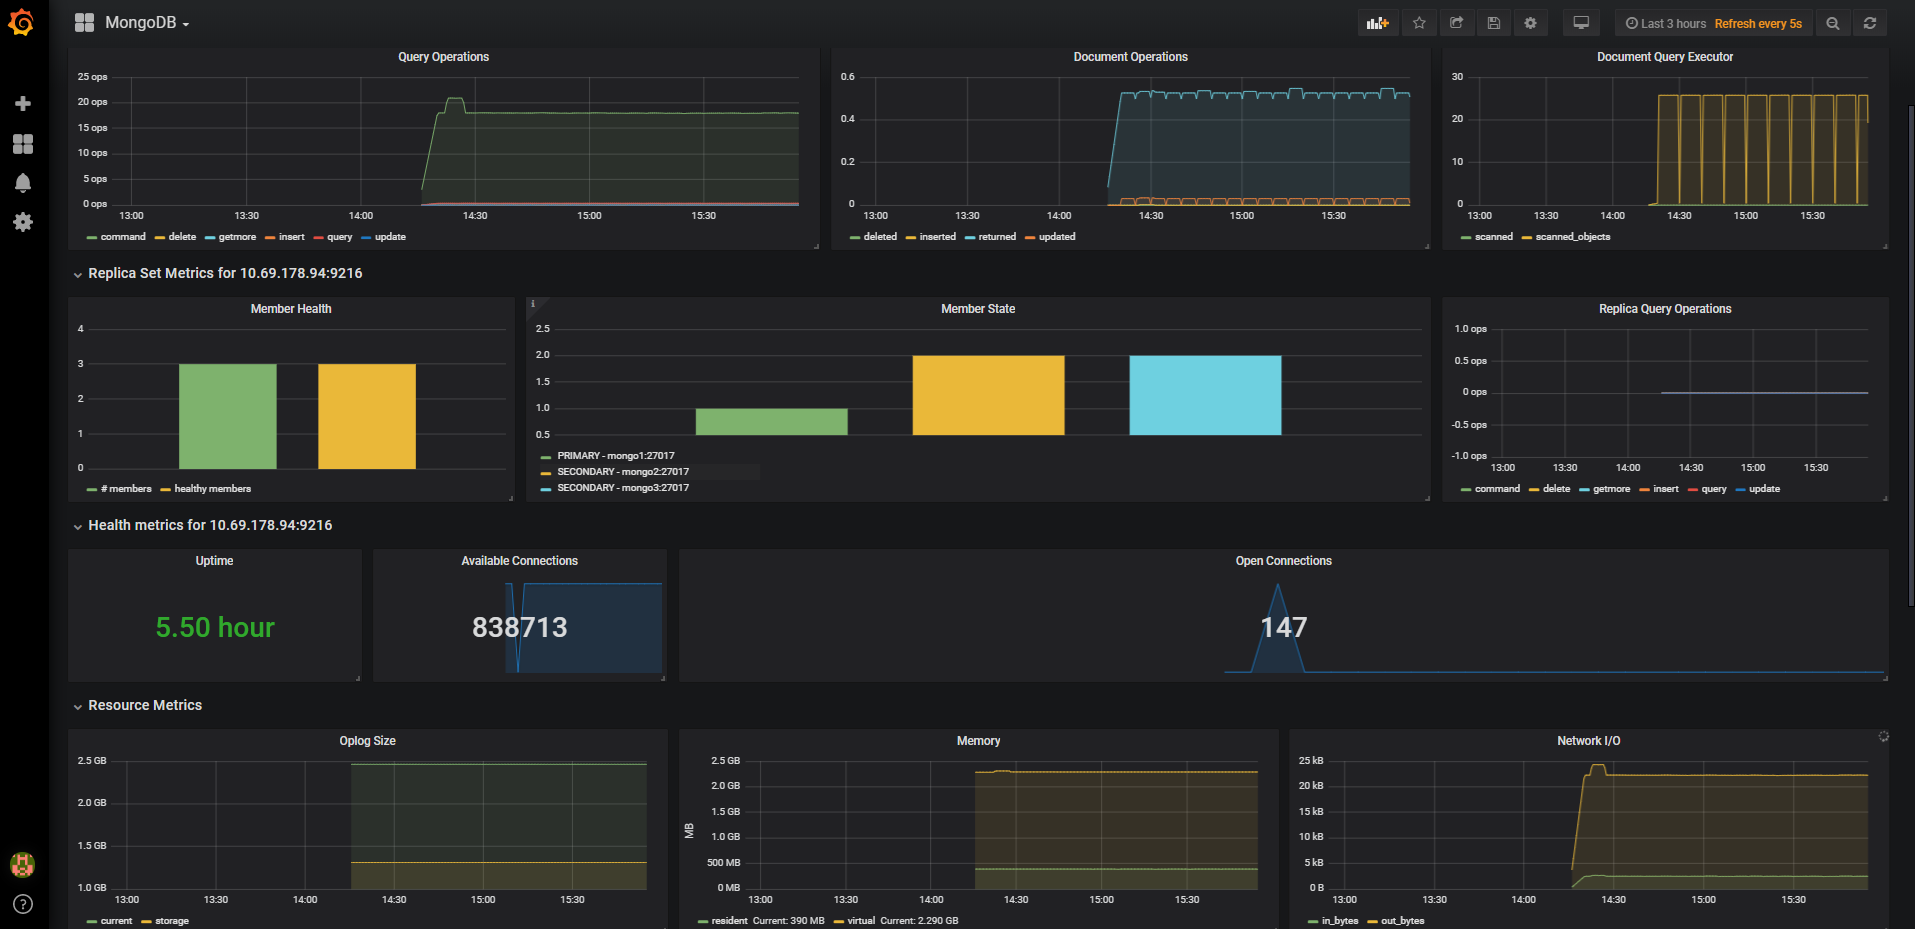The height and width of the screenshot is (929, 1915).
Task: Click the dashboard grid icon beside MongoDB
Action: [x=84, y=22]
